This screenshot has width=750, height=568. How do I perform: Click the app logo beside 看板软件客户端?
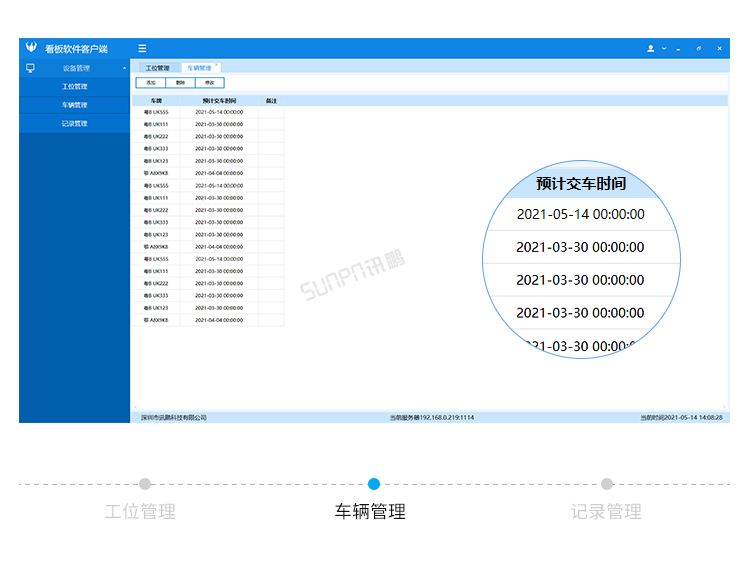31,47
